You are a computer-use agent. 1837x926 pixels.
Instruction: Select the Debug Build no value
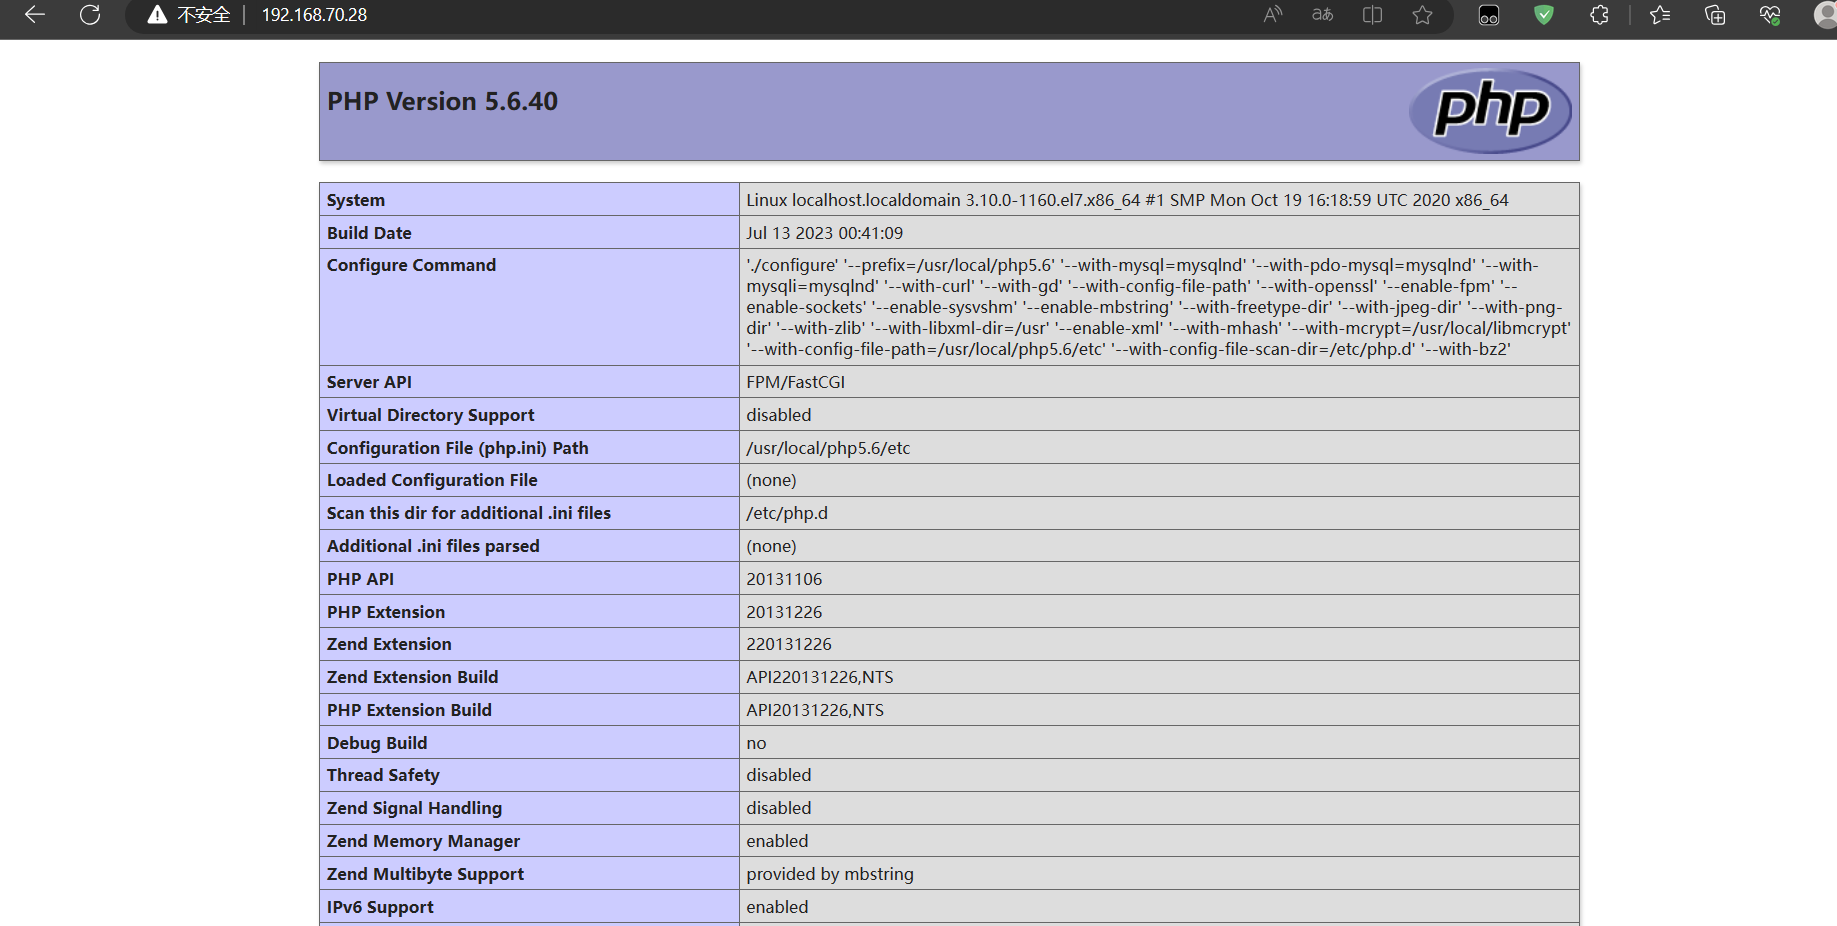pos(756,743)
